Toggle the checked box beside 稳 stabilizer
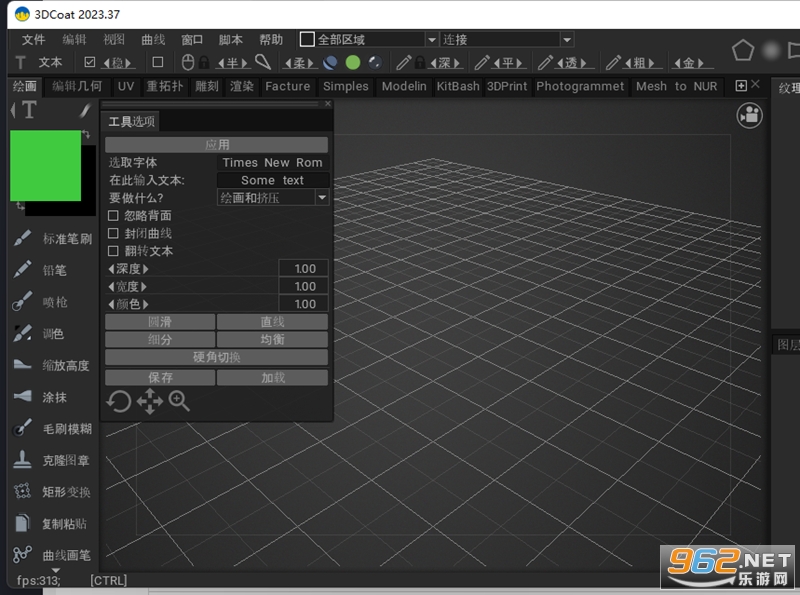800x595 pixels. click(90, 62)
